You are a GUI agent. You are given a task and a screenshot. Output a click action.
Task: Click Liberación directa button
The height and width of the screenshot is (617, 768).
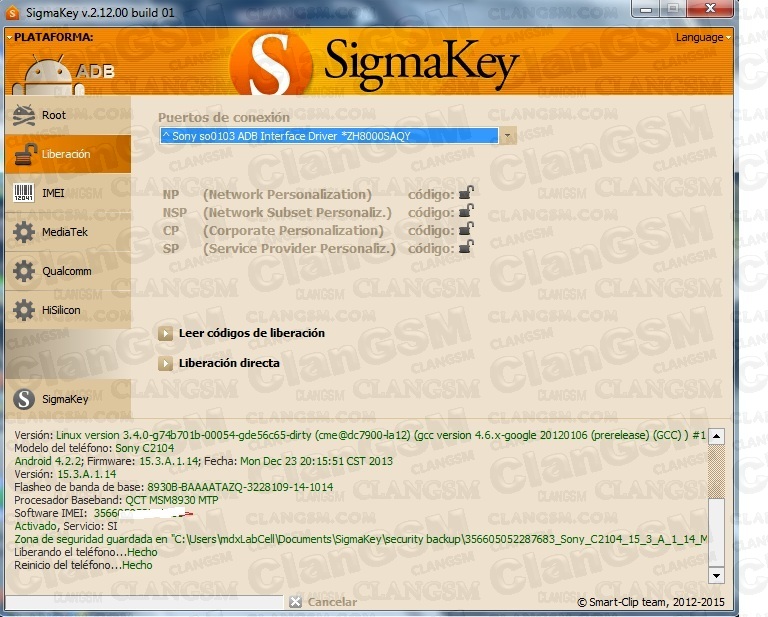219,363
